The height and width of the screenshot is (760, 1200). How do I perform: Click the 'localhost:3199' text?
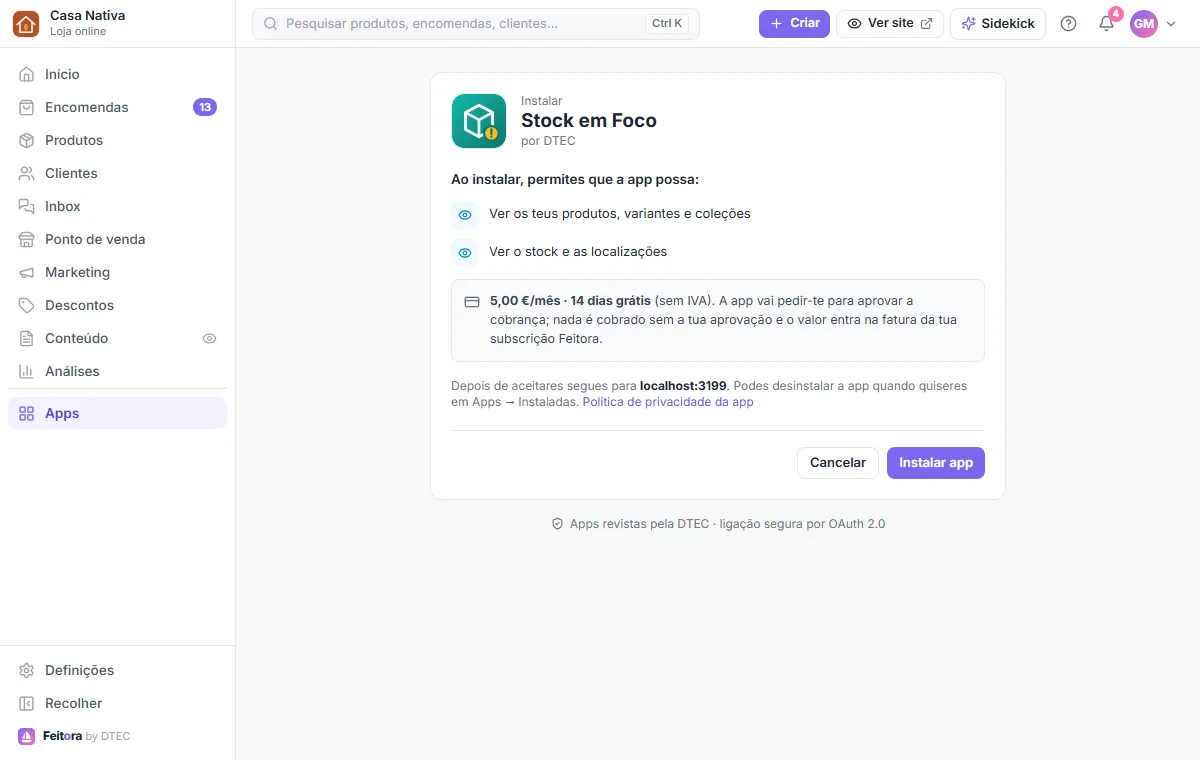tap(683, 386)
